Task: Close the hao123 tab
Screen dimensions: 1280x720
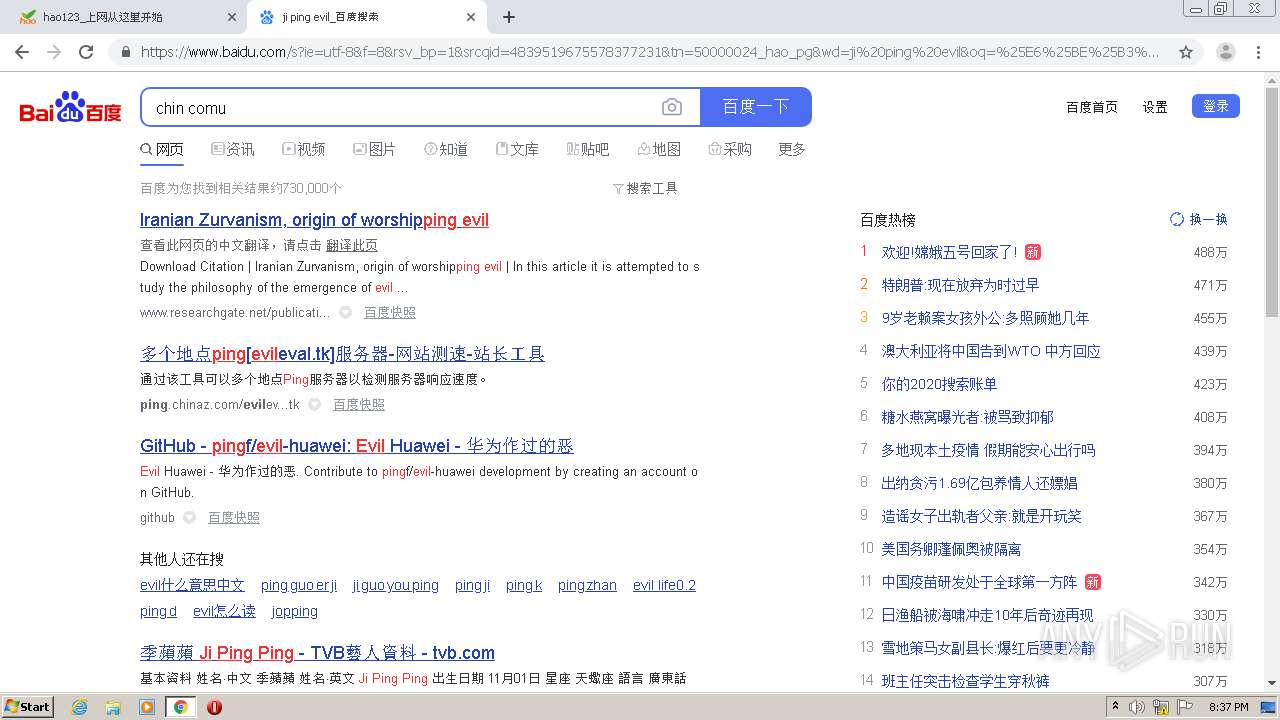Action: tap(232, 17)
